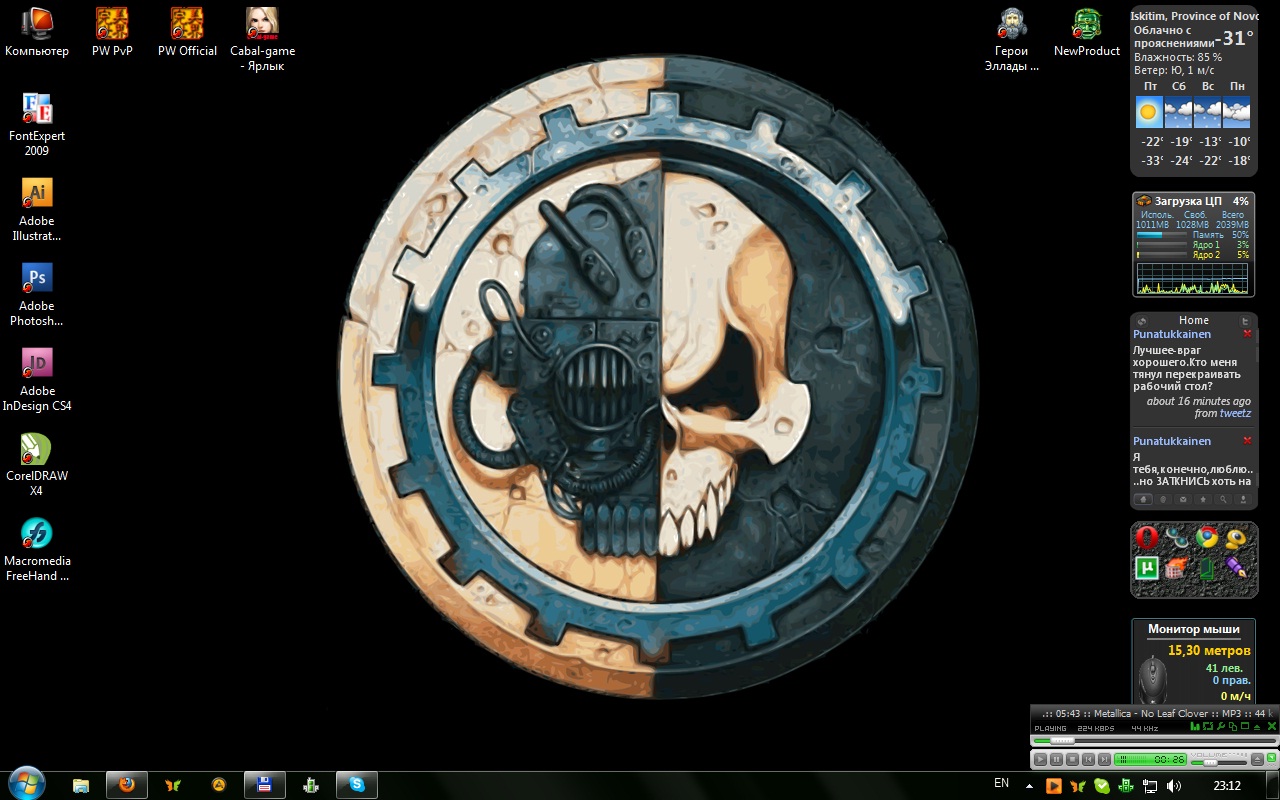Toggle the player's repeat button
The image size is (1280, 800).
(x=1208, y=727)
